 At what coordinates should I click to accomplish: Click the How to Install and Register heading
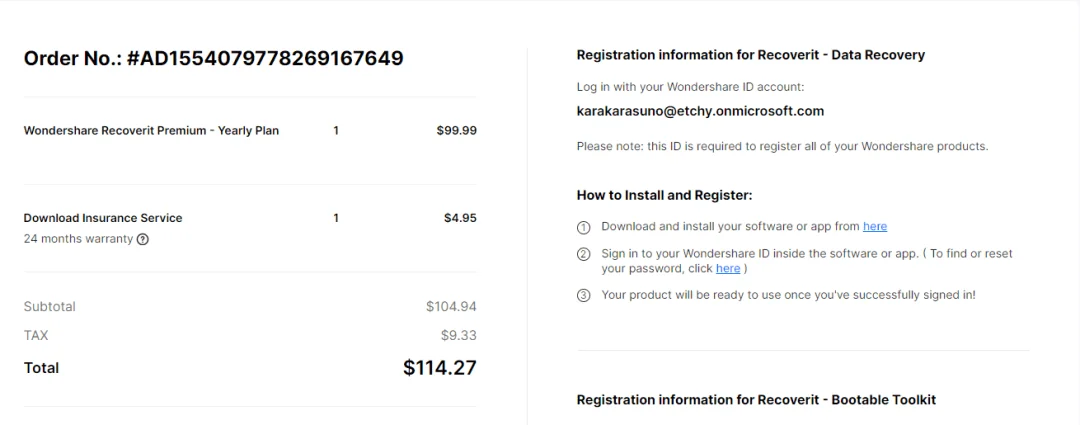point(664,195)
